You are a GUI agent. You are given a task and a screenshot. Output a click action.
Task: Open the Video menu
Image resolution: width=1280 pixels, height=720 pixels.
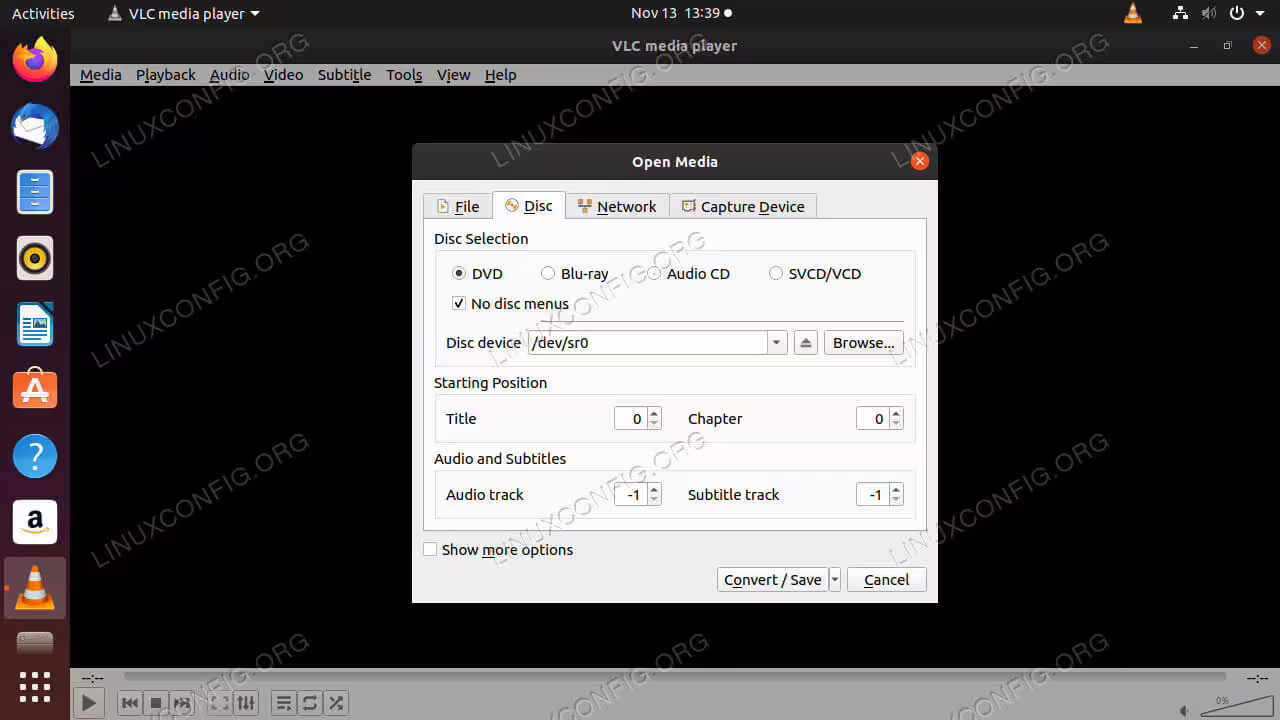[283, 75]
